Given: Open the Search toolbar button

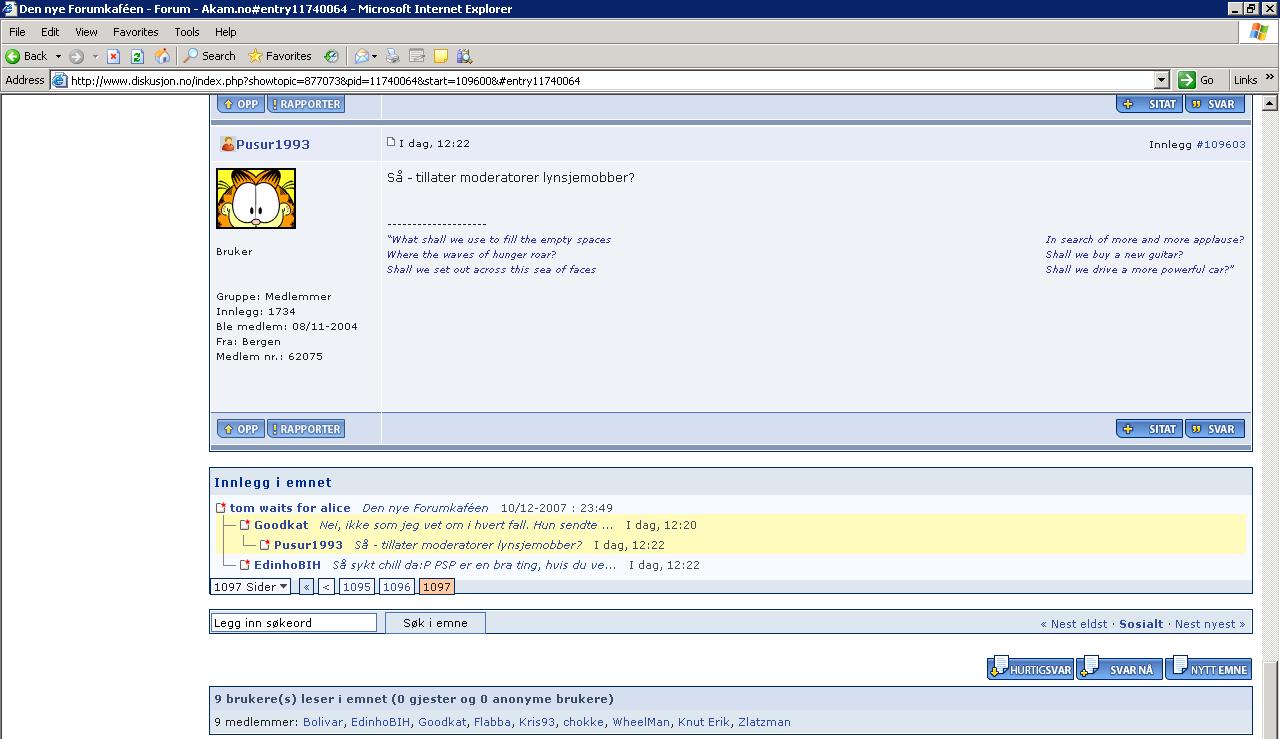Looking at the screenshot, I should 209,56.
